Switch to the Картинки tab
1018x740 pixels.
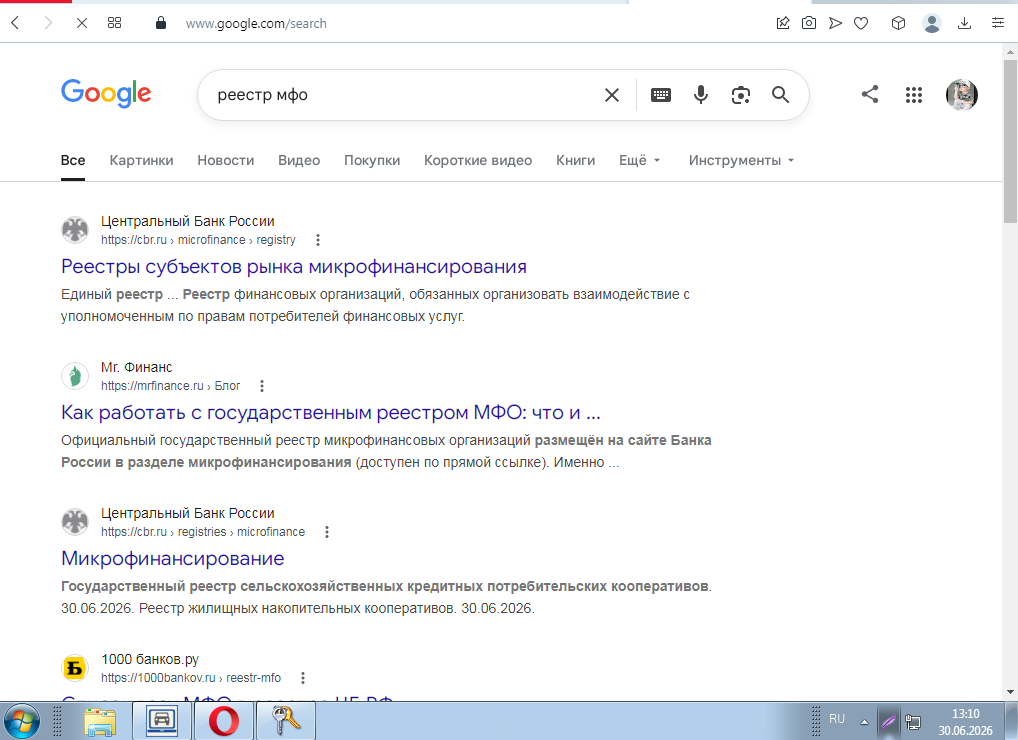[142, 160]
